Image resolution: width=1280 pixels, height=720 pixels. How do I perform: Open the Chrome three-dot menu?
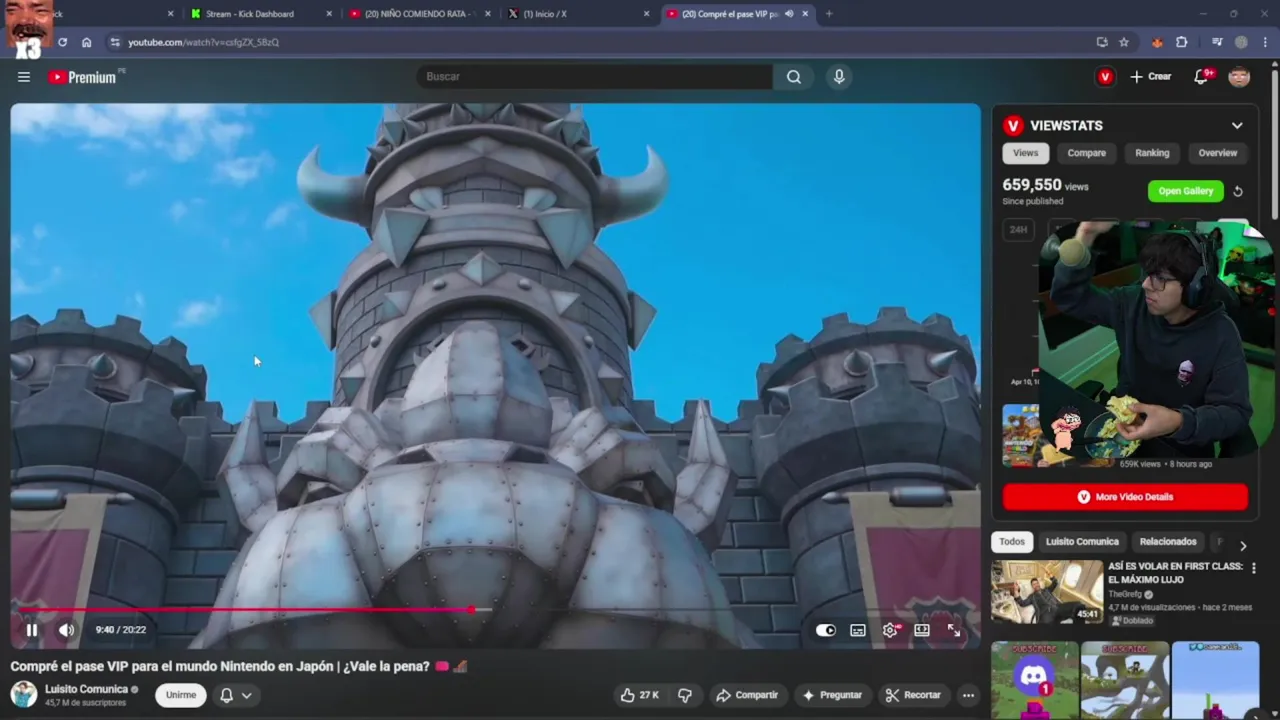[1266, 42]
